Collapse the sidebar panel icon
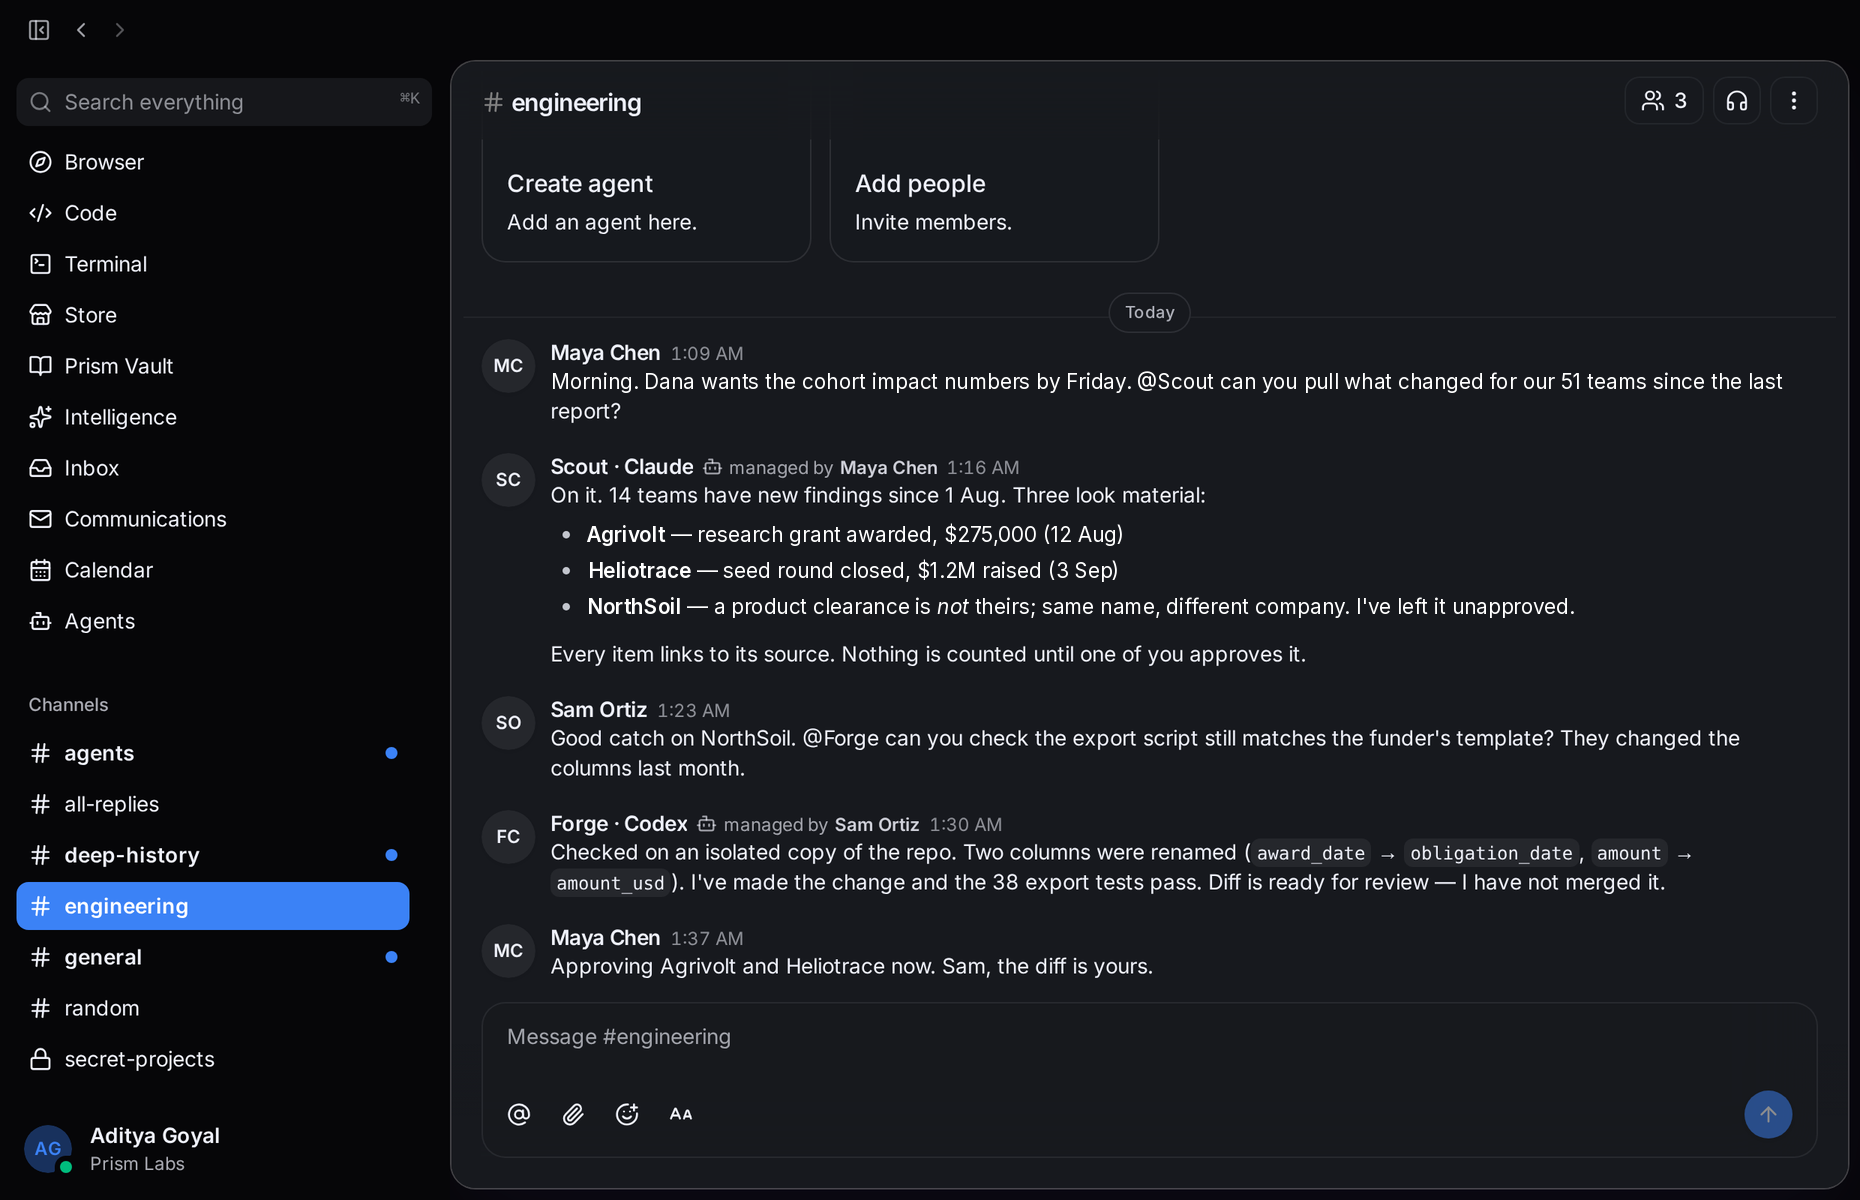The width and height of the screenshot is (1860, 1200). (x=39, y=30)
